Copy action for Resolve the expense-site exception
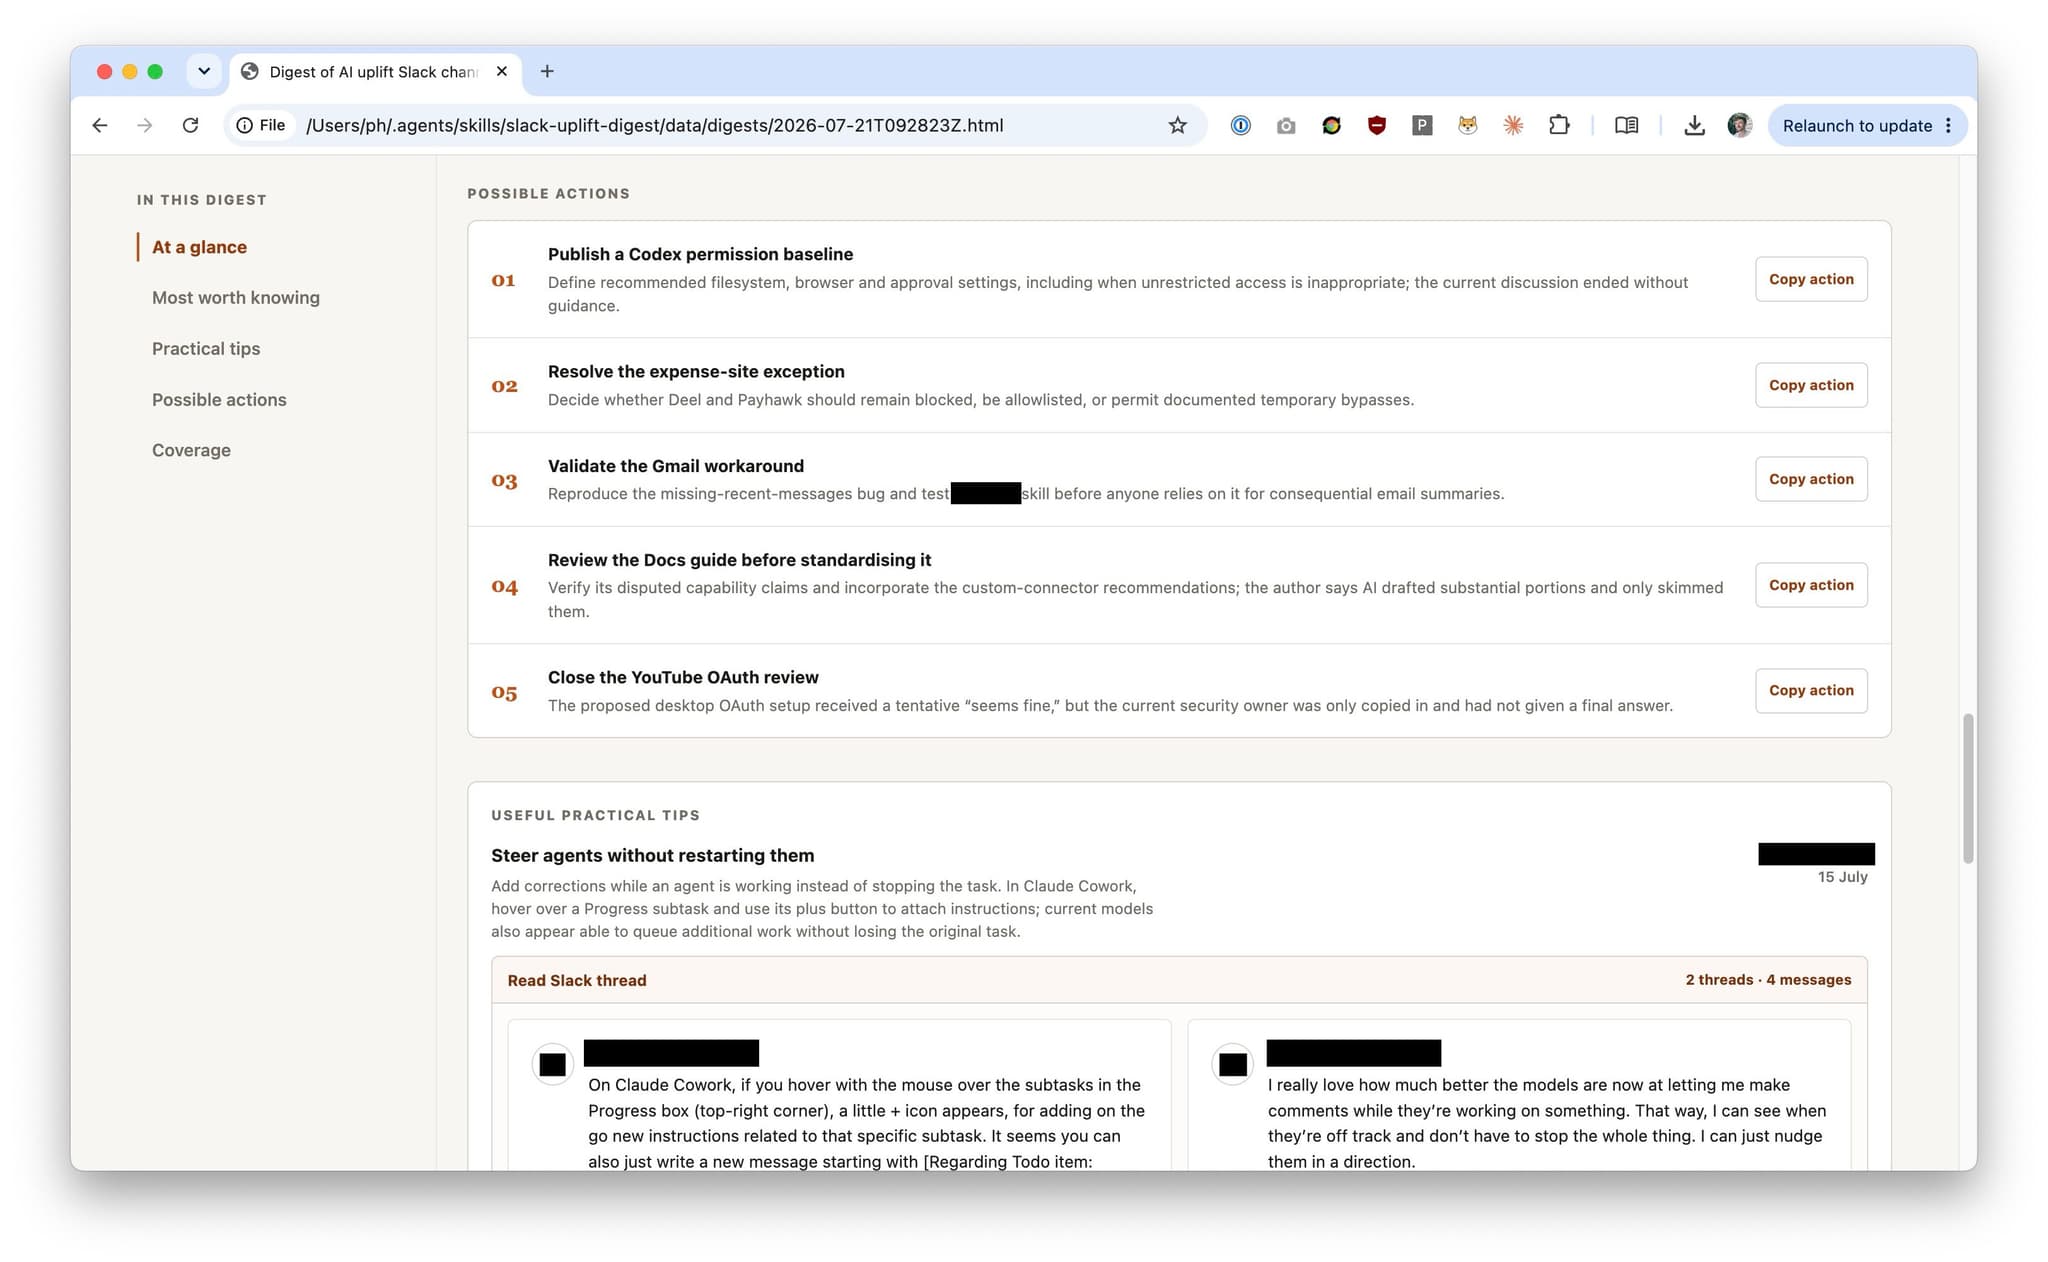The height and width of the screenshot is (1262, 2048). [x=1811, y=385]
